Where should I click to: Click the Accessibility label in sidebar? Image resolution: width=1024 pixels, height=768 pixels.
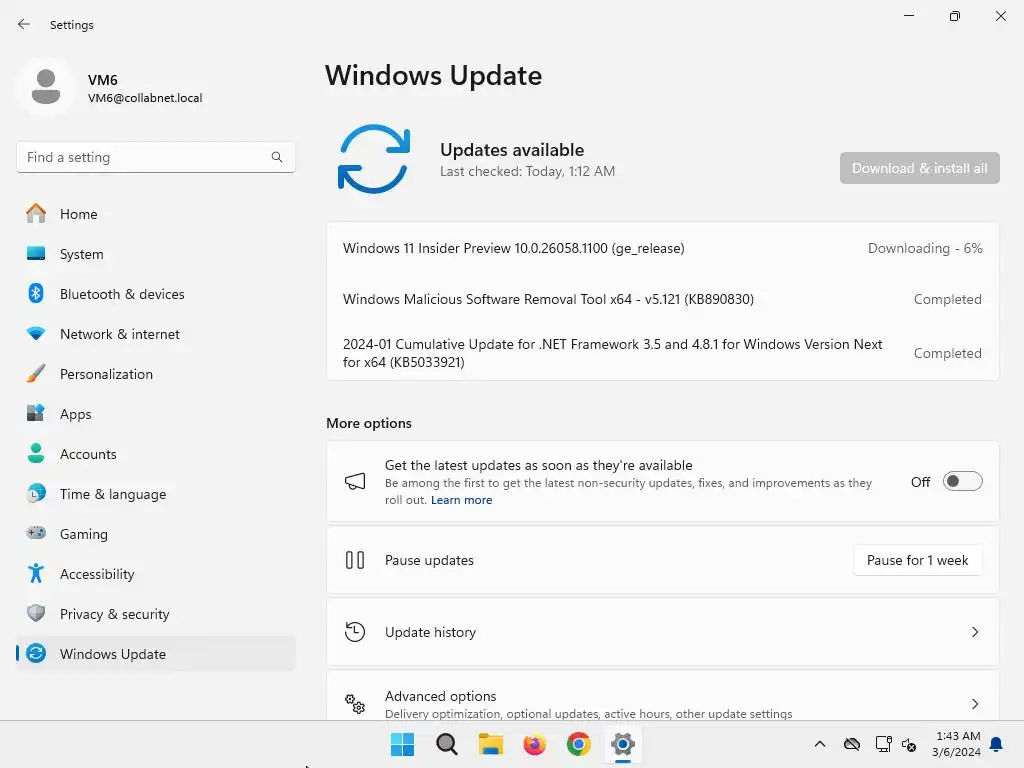coord(97,574)
